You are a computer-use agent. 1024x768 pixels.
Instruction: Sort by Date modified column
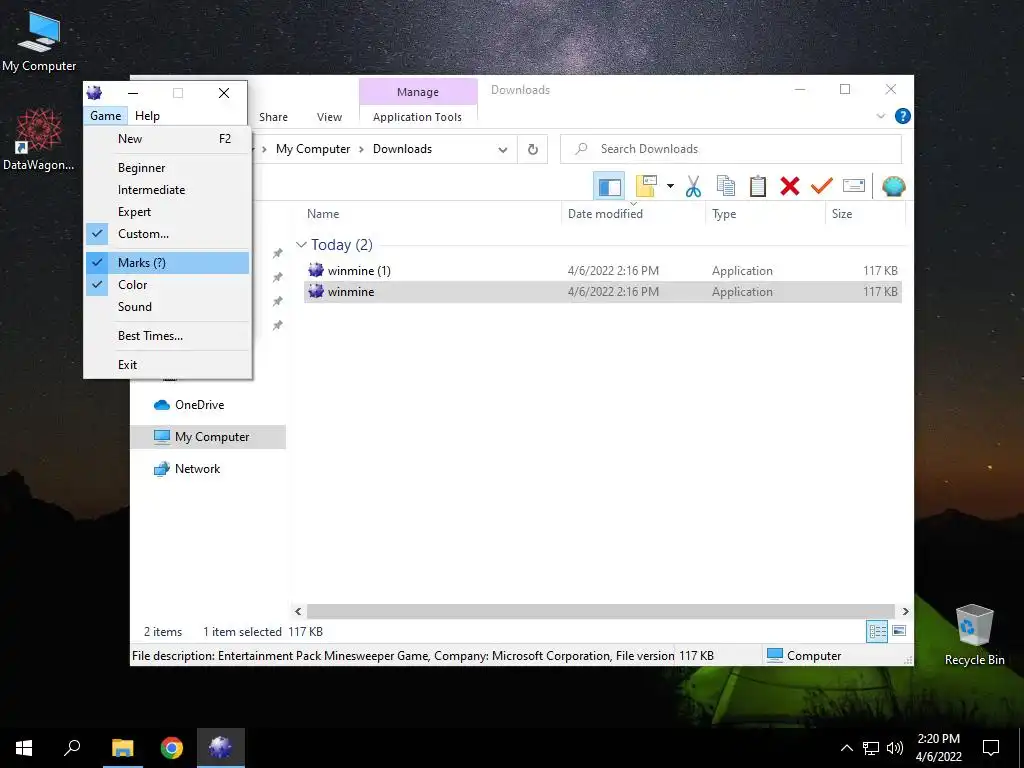(605, 214)
